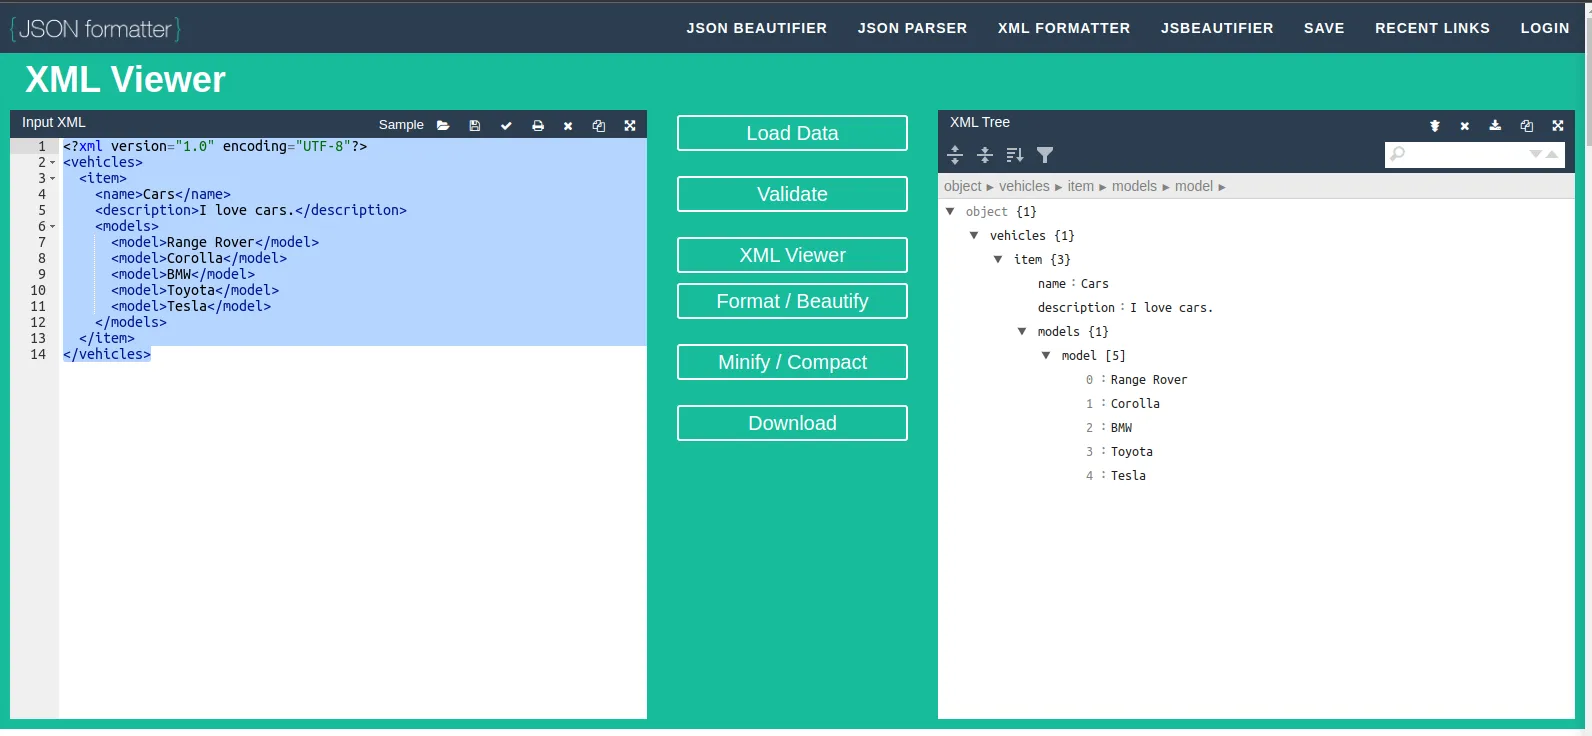
Task: Collapse all nodes in the XML Tree toolbar
Action: (x=985, y=155)
